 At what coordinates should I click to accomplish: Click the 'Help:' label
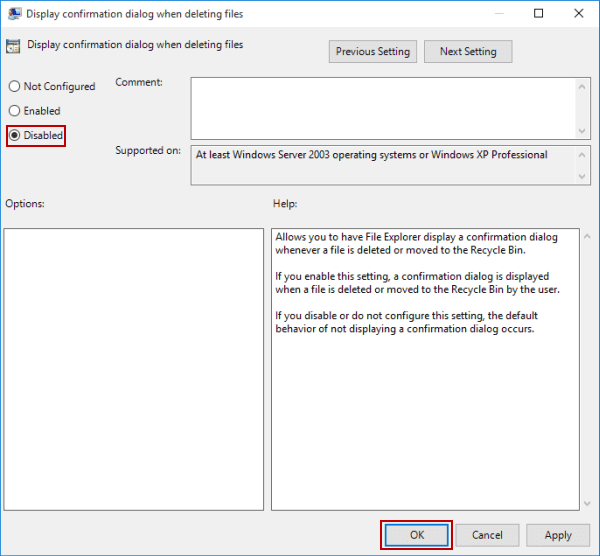285,204
